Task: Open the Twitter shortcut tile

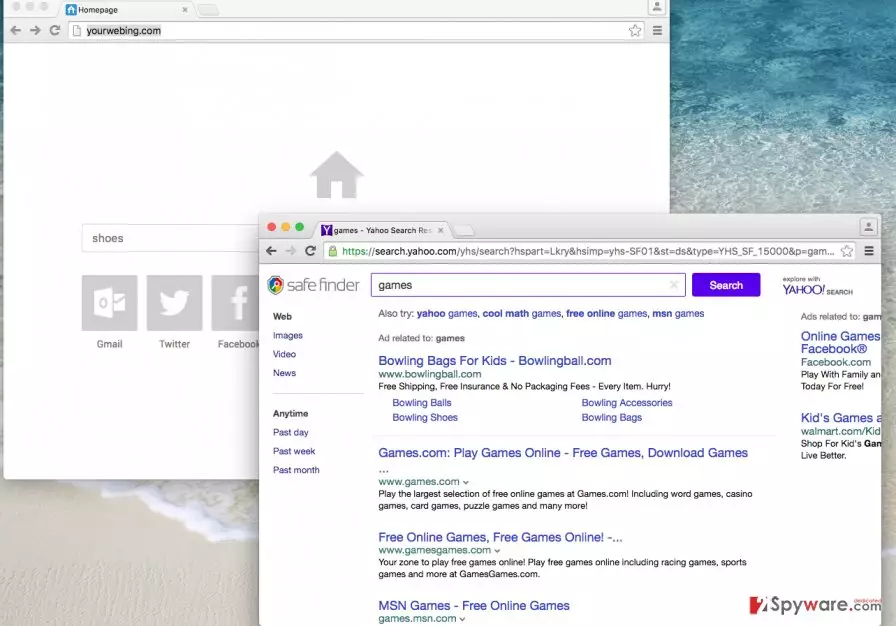Action: click(x=174, y=303)
